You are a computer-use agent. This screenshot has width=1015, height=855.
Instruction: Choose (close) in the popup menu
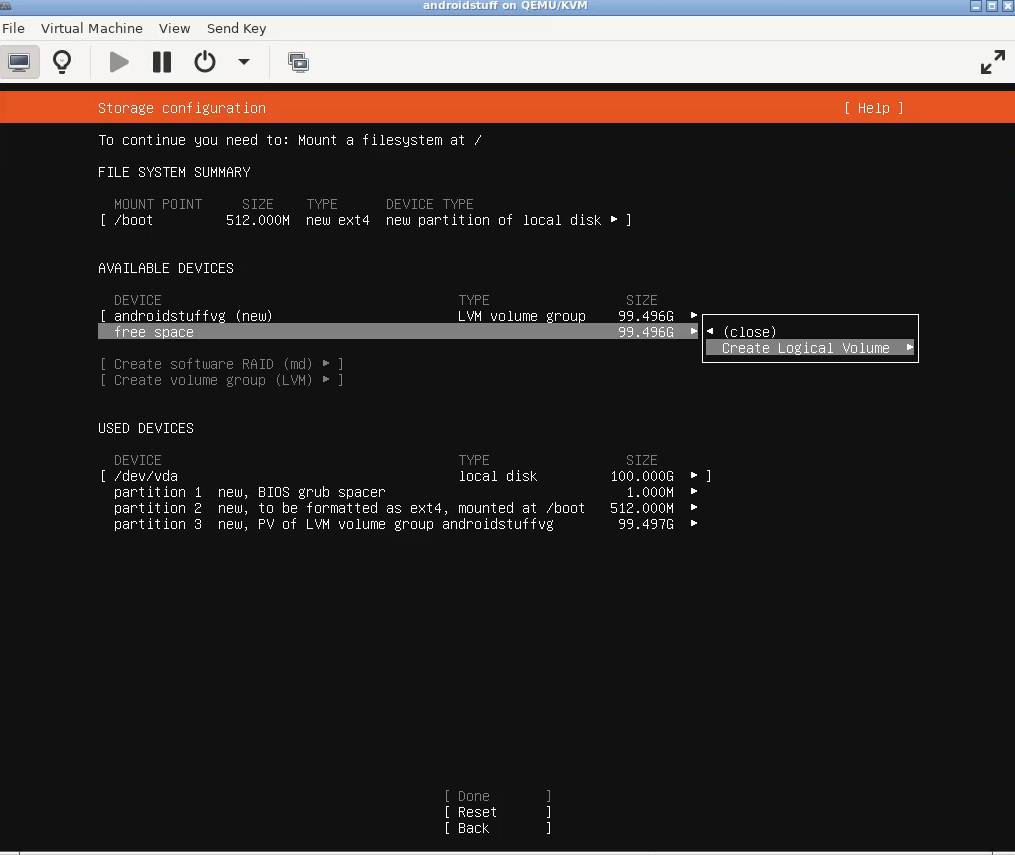click(x=750, y=332)
